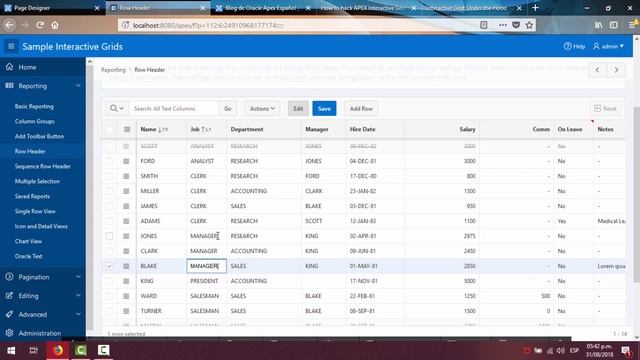Go to previous page arrow
This screenshot has width=640, height=360.
[x=598, y=70]
